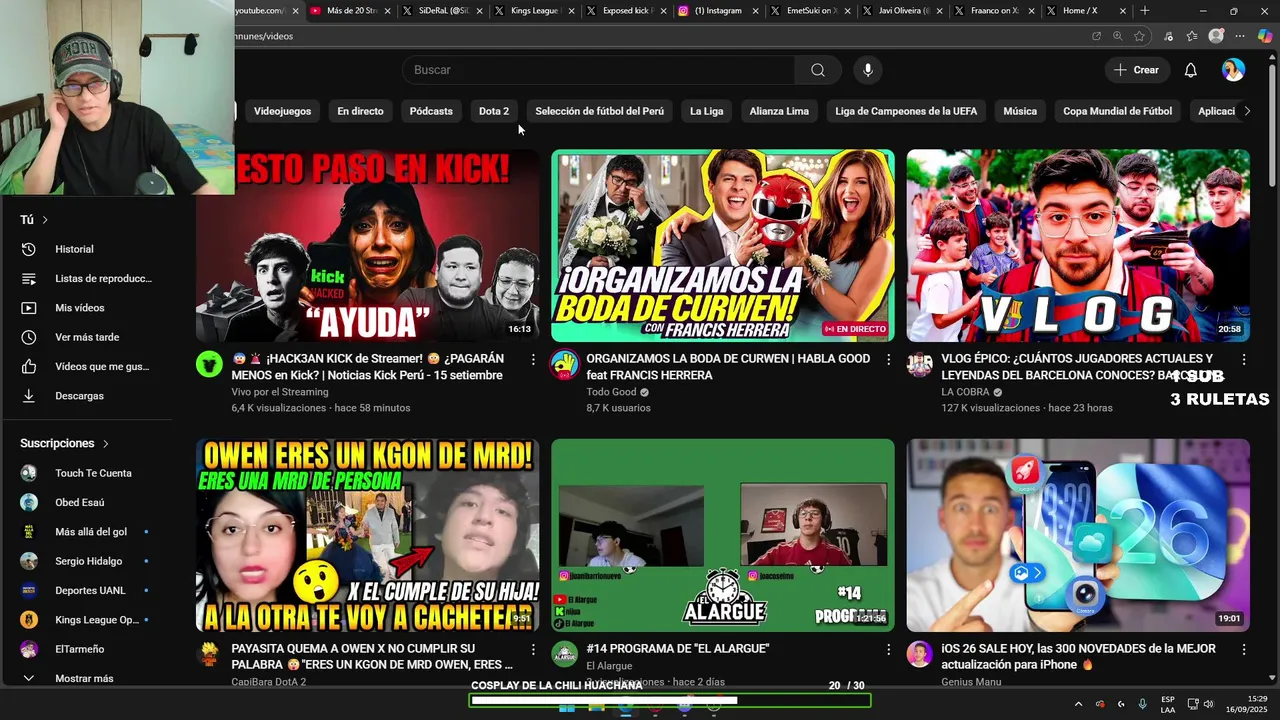Screen dimensions: 1280x720
Task: Open the 'OWEN ERES UN KGON' thumbnail
Action: pos(367,535)
